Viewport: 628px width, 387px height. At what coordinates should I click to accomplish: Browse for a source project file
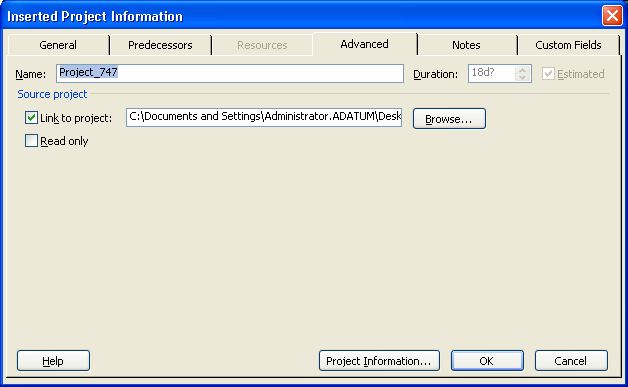point(449,119)
